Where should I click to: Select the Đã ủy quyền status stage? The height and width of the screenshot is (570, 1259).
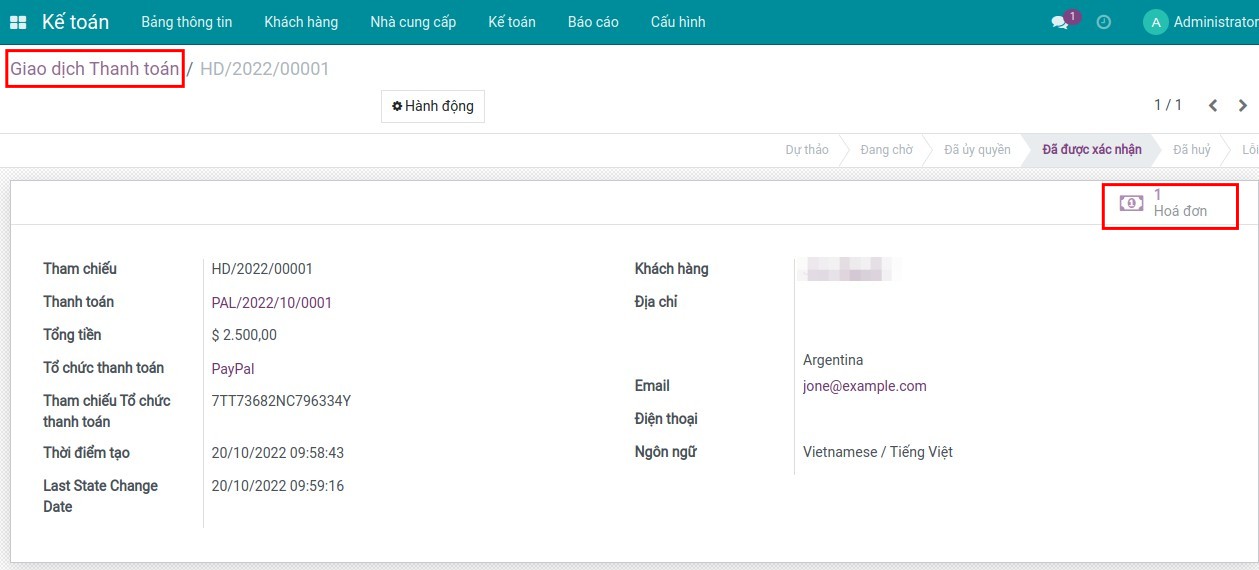coord(977,150)
